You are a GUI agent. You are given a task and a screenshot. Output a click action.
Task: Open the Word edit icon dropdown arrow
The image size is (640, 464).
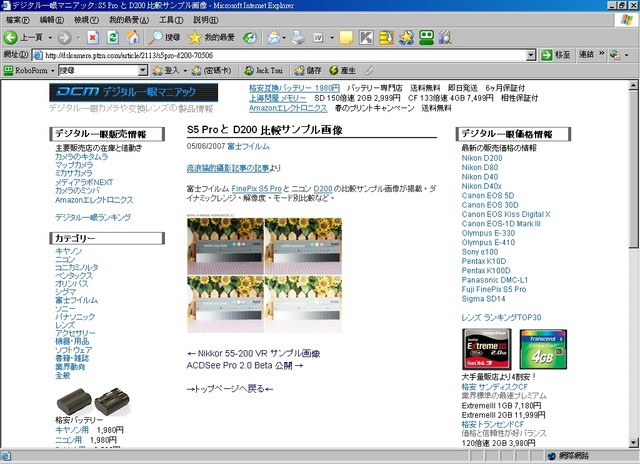tap(332, 38)
